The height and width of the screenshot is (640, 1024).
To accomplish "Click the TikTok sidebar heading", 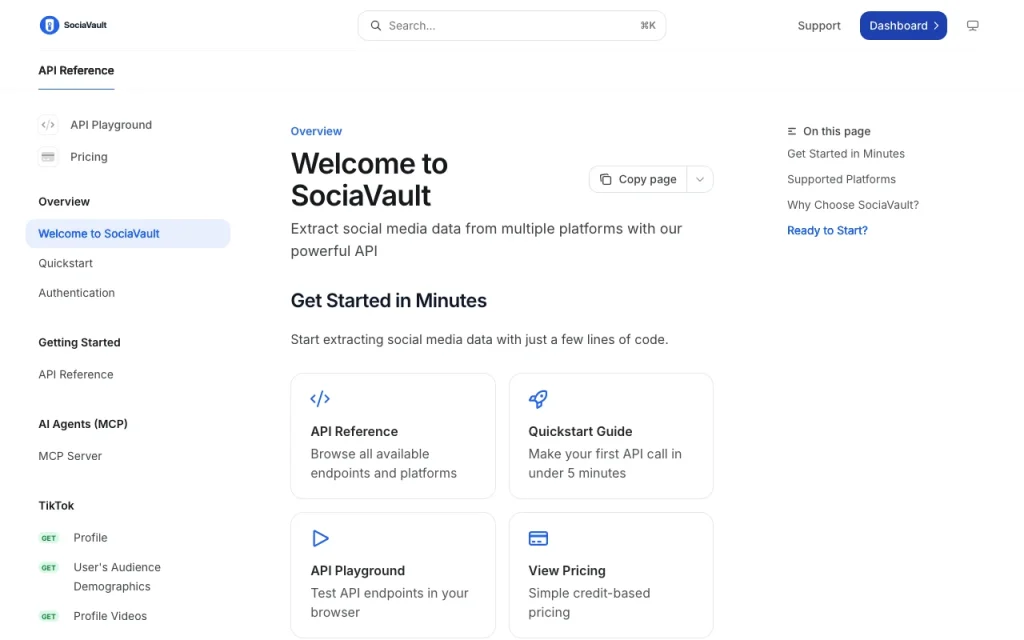I will tap(56, 505).
